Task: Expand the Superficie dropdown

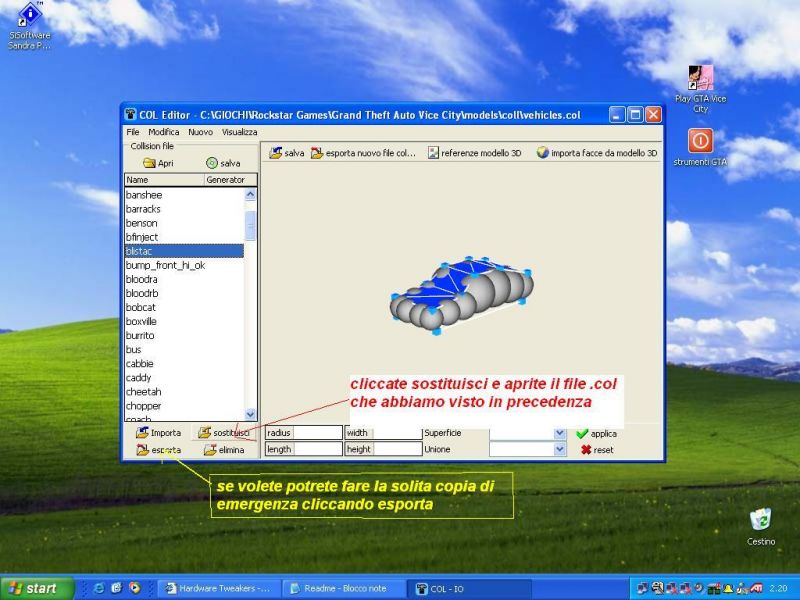Action: 560,433
